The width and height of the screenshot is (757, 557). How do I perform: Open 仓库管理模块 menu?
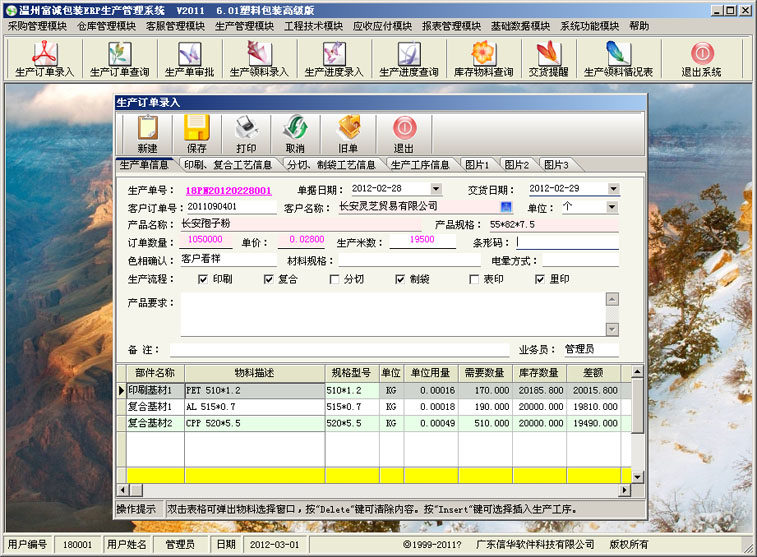[x=106, y=26]
